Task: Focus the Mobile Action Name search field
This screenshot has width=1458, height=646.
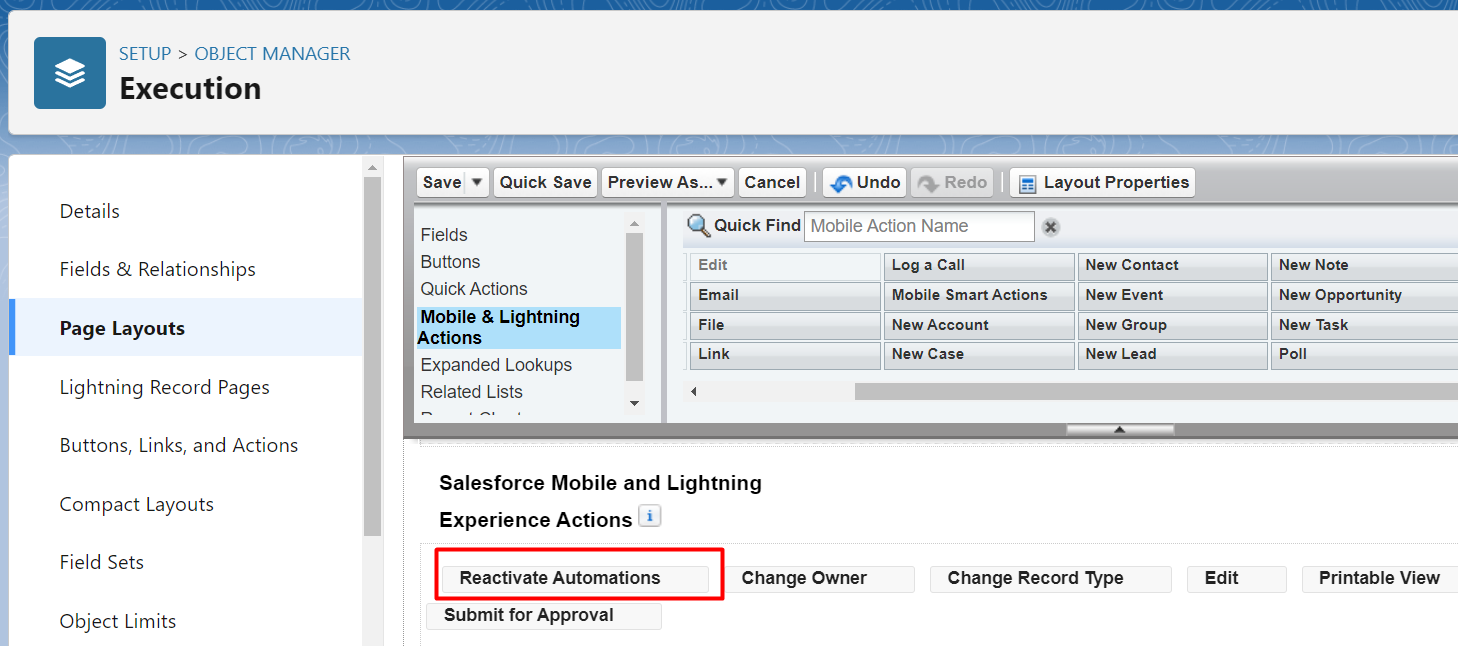Action: [x=918, y=226]
